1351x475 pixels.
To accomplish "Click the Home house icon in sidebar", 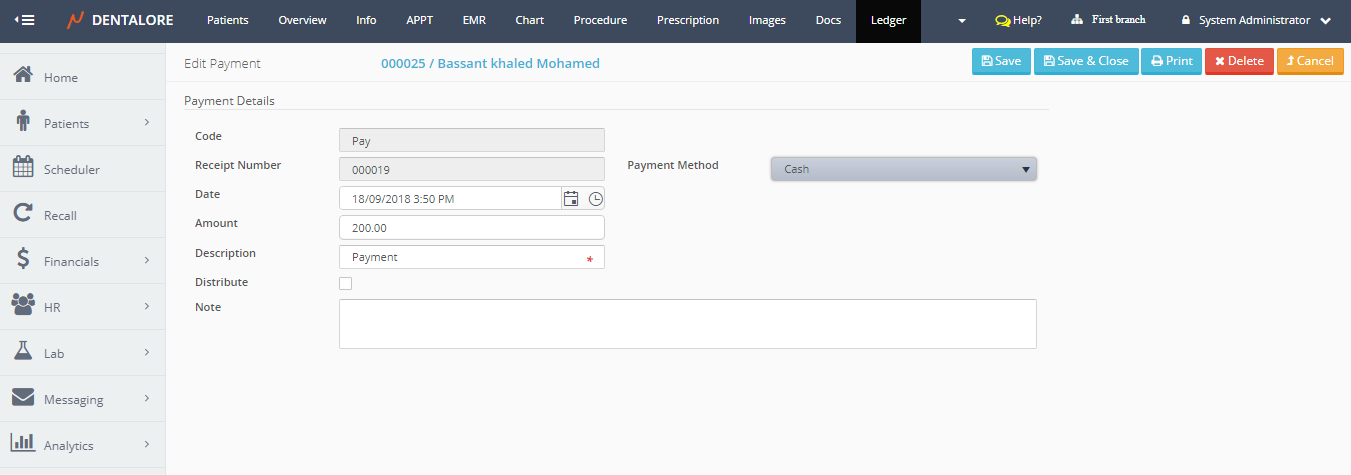I will coord(23,76).
